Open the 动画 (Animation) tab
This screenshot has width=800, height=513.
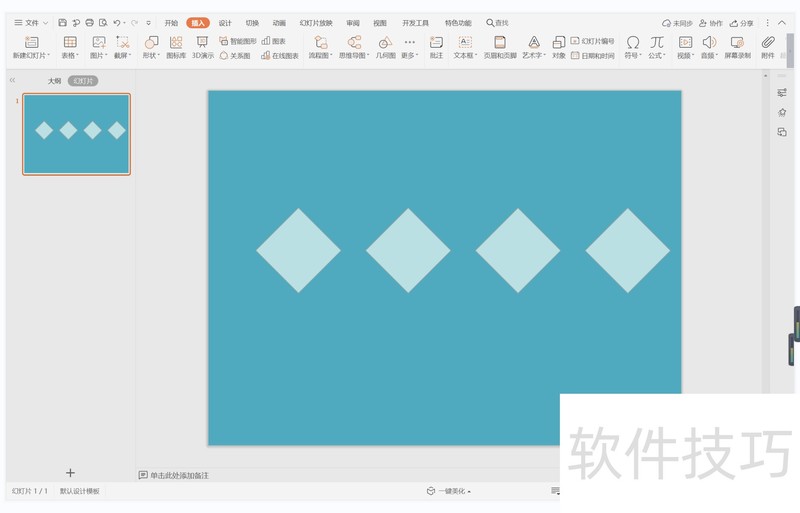(279, 22)
